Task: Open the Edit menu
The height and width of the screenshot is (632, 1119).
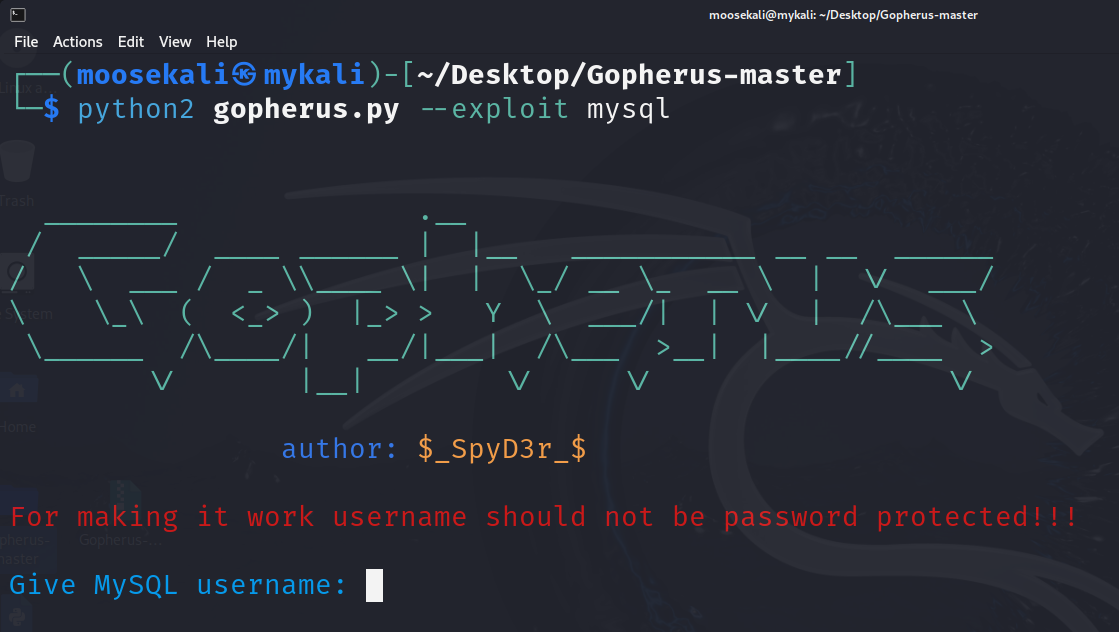Action: point(131,42)
